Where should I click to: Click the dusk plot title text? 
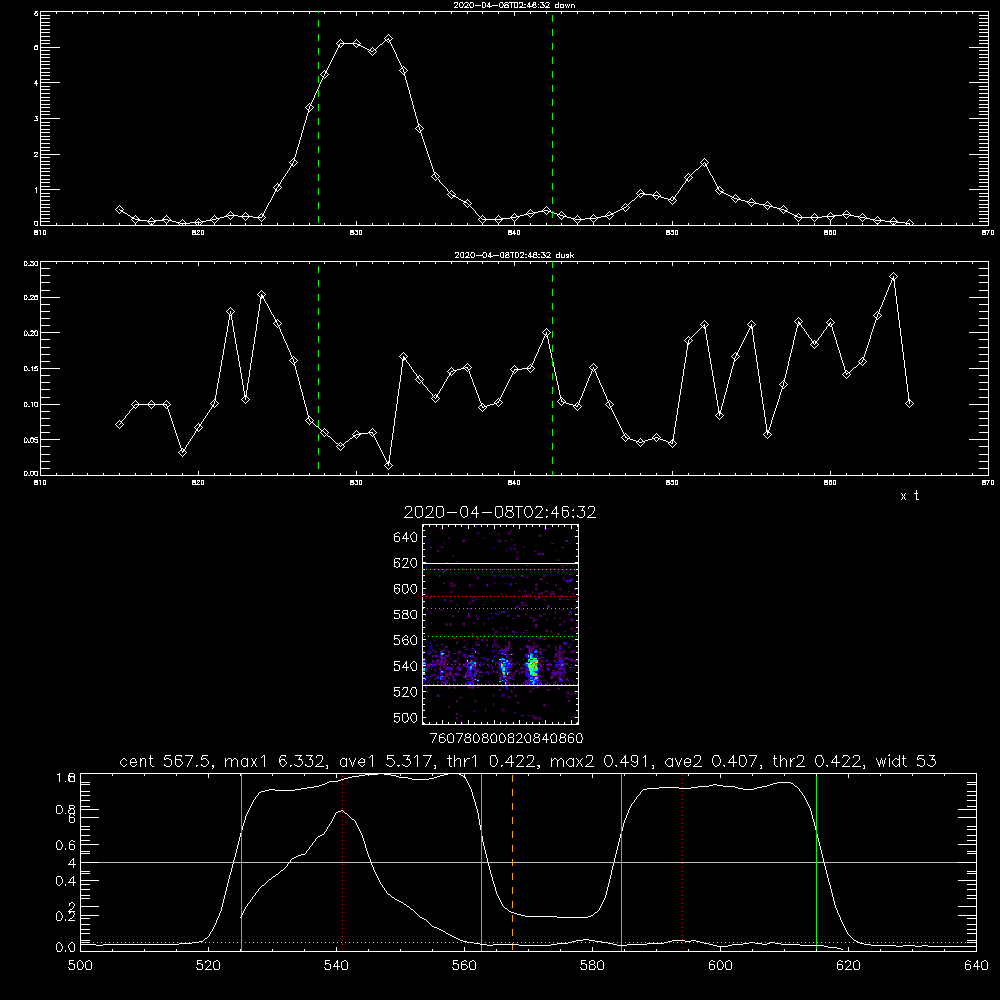[x=514, y=255]
